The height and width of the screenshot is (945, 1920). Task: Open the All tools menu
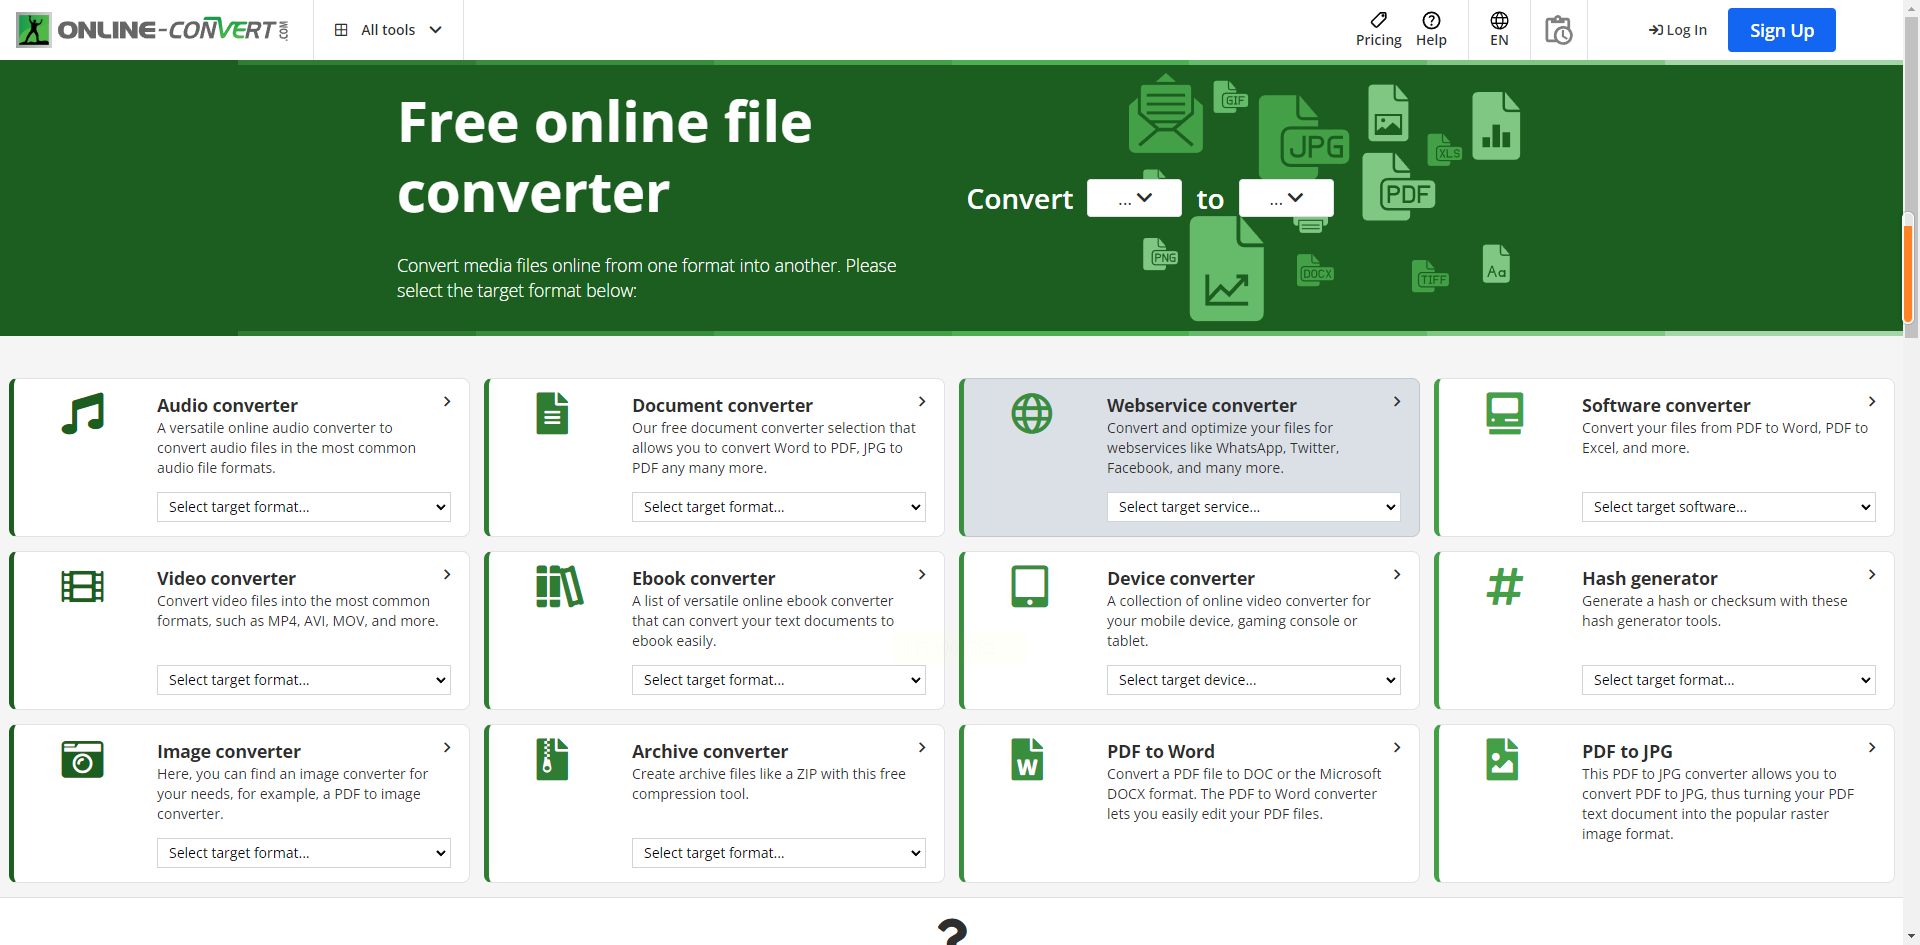click(388, 30)
